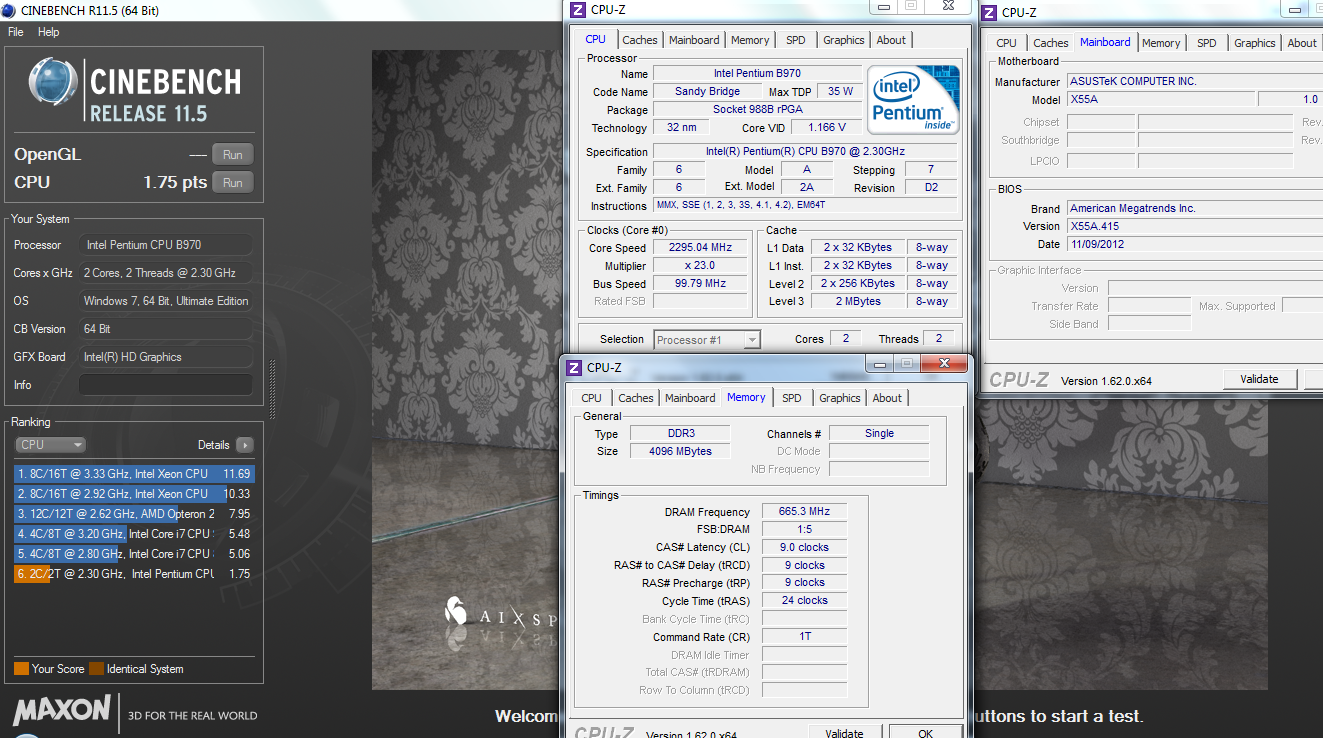Switch to Mainboard tab in Memory CPU-Z window

tap(690, 398)
